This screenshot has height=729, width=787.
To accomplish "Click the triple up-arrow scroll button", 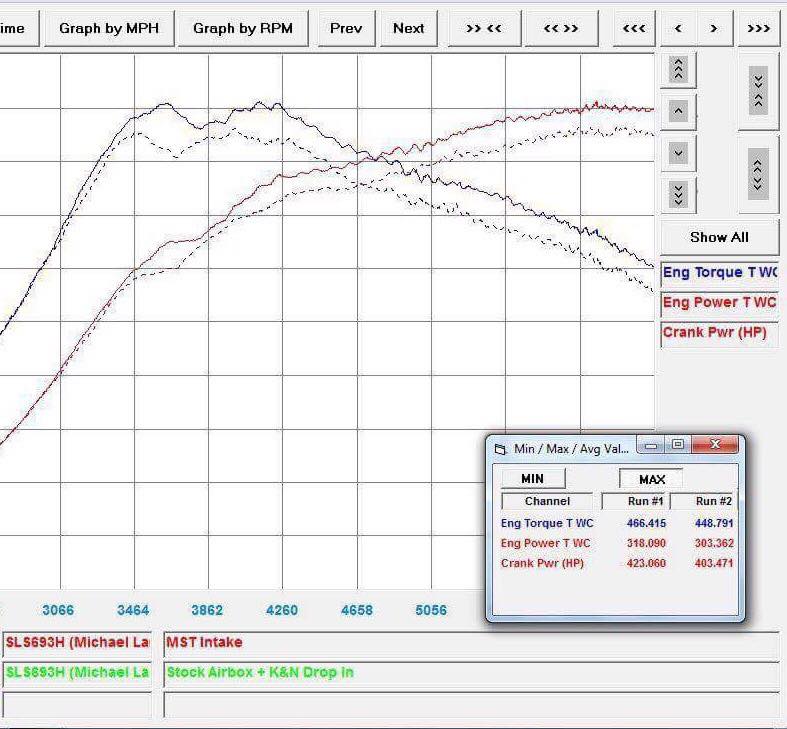I will [x=678, y=70].
